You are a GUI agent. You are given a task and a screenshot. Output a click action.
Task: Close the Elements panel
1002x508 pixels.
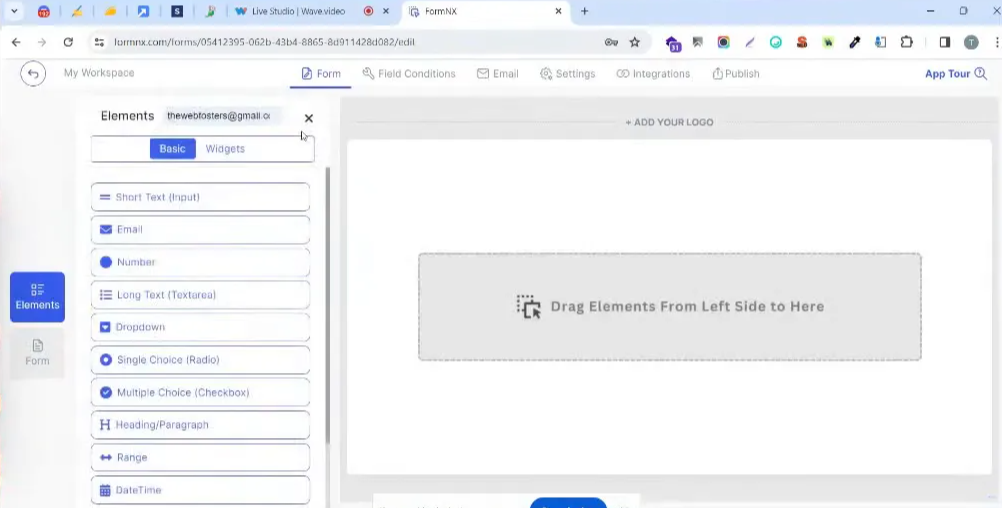[x=309, y=118]
